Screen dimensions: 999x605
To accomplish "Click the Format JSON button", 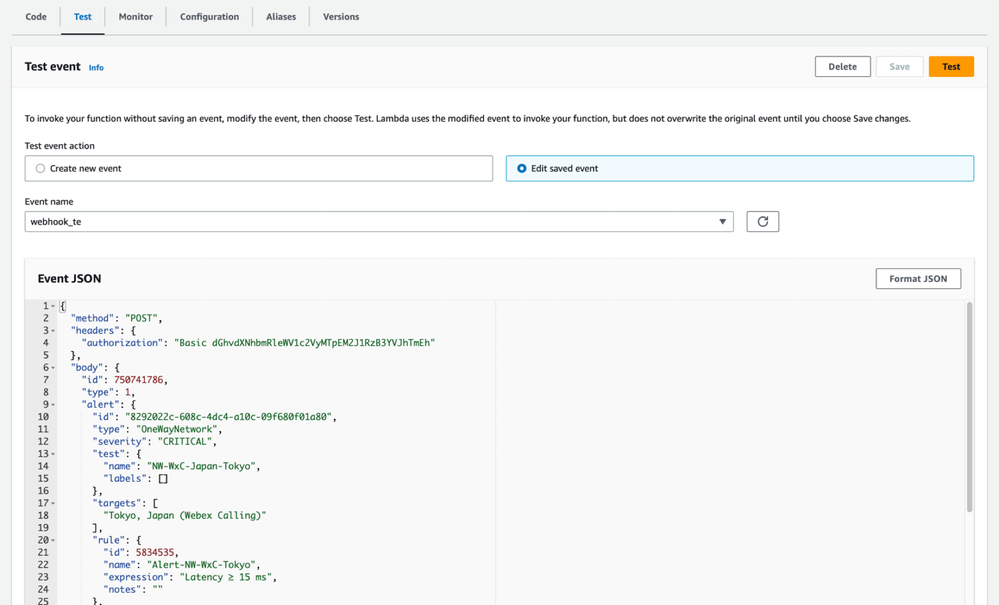I will coord(918,278).
